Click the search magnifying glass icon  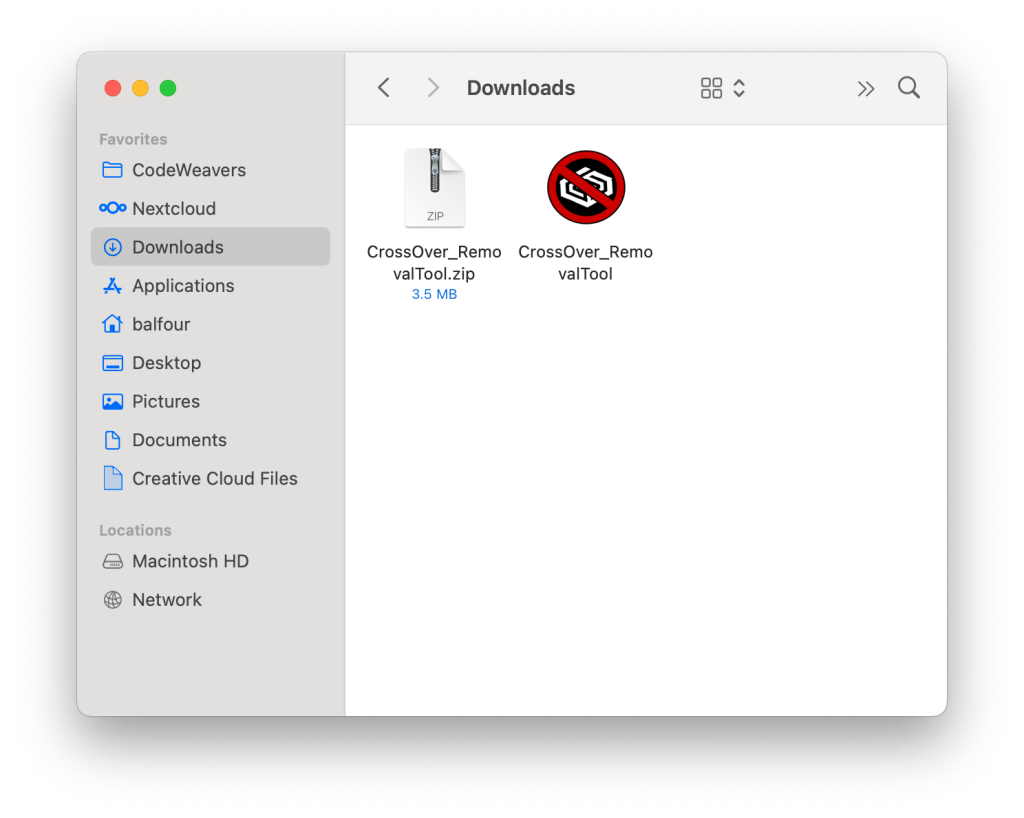click(908, 88)
